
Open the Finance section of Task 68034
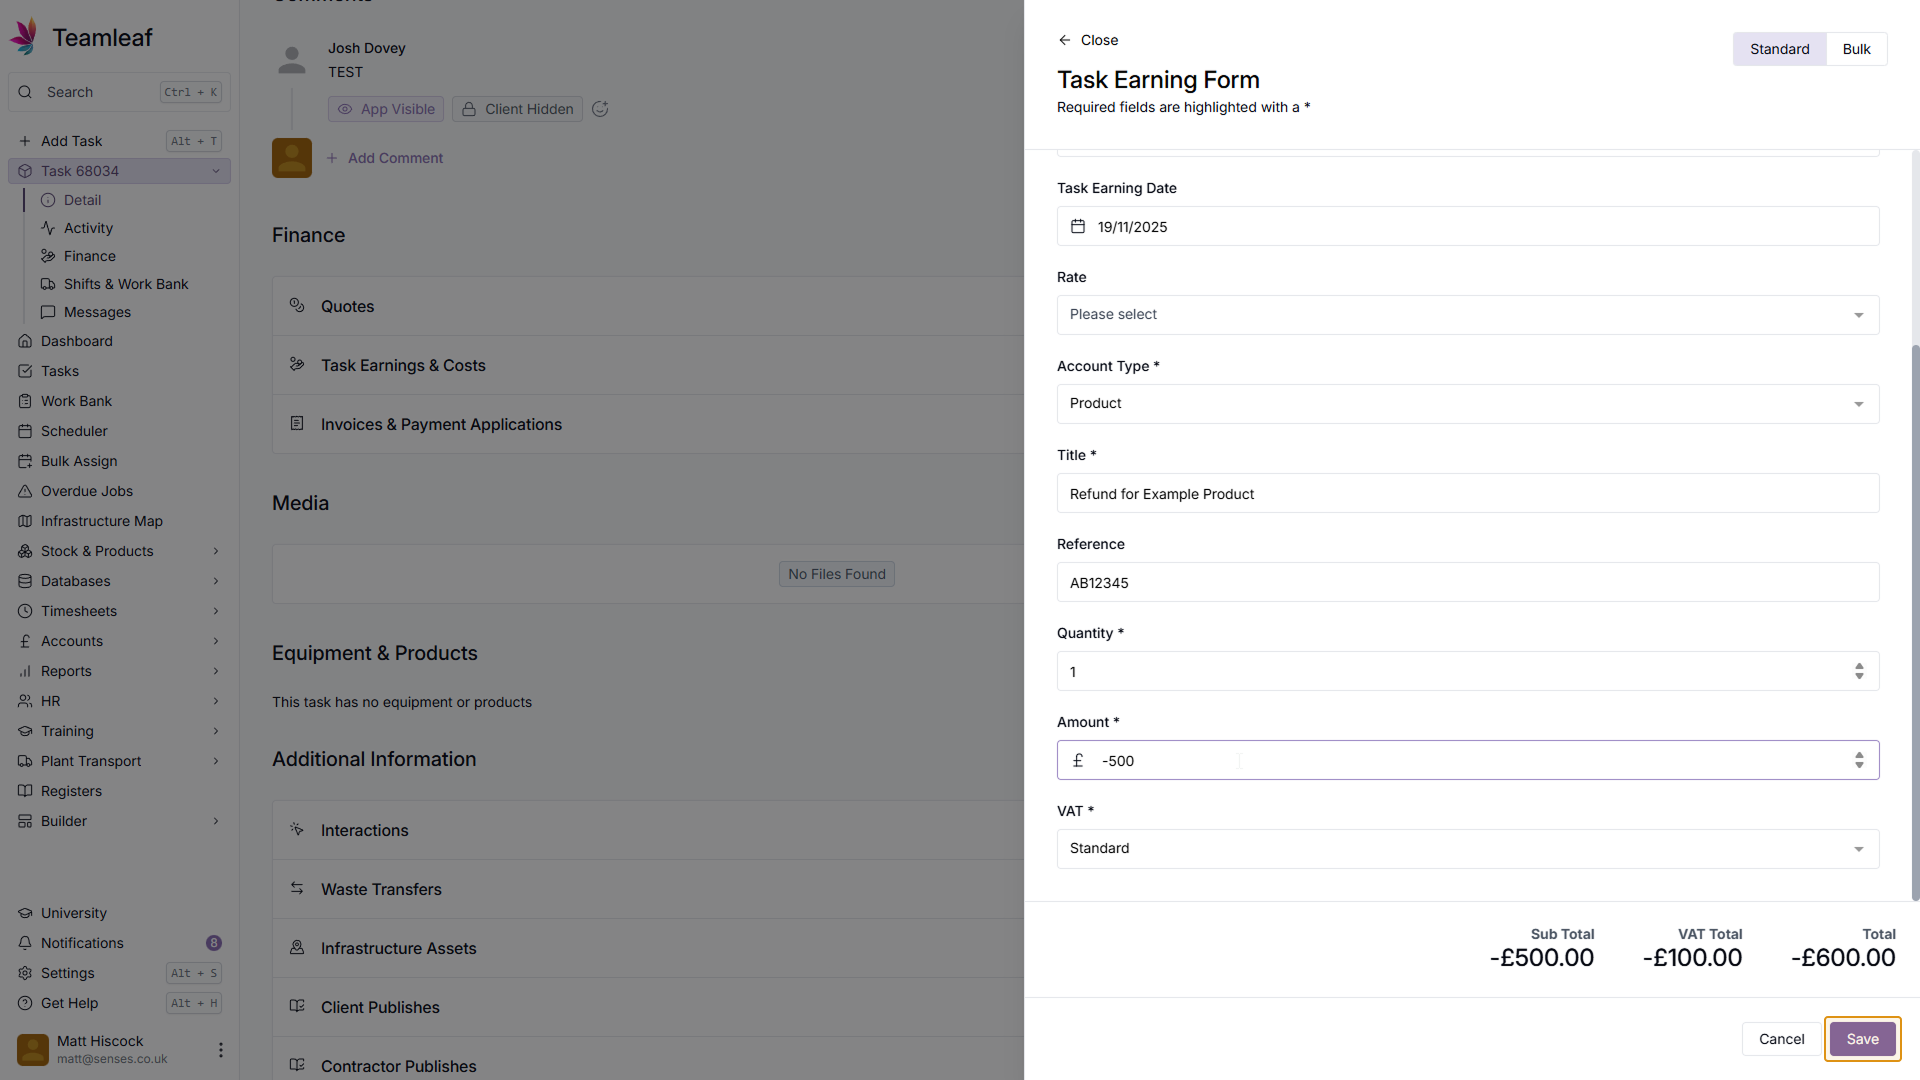pos(89,256)
